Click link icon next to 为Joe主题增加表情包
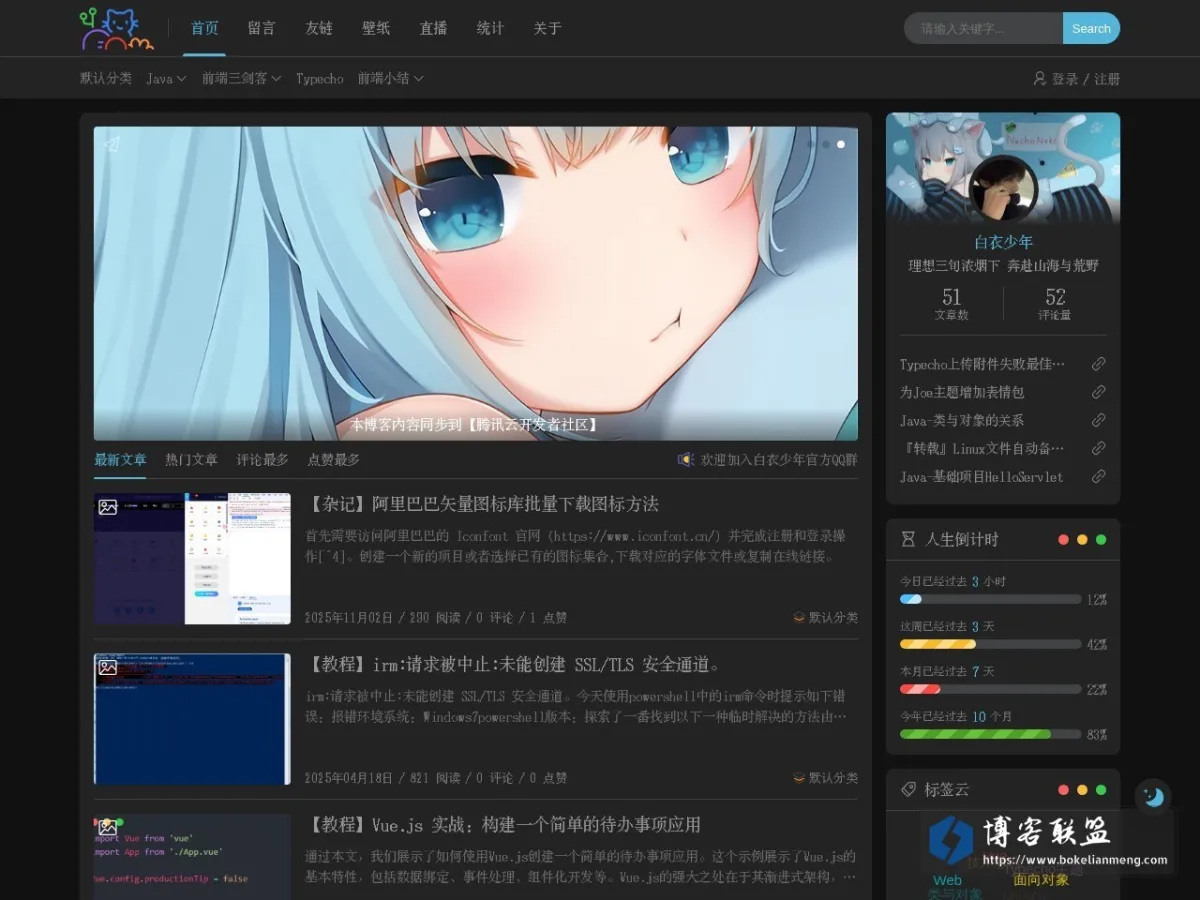Image resolution: width=1200 pixels, height=900 pixels. [x=1098, y=392]
